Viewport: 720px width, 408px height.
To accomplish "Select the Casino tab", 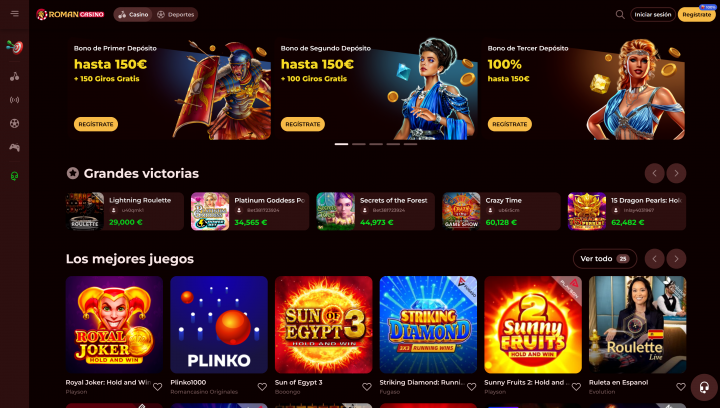I will point(133,15).
